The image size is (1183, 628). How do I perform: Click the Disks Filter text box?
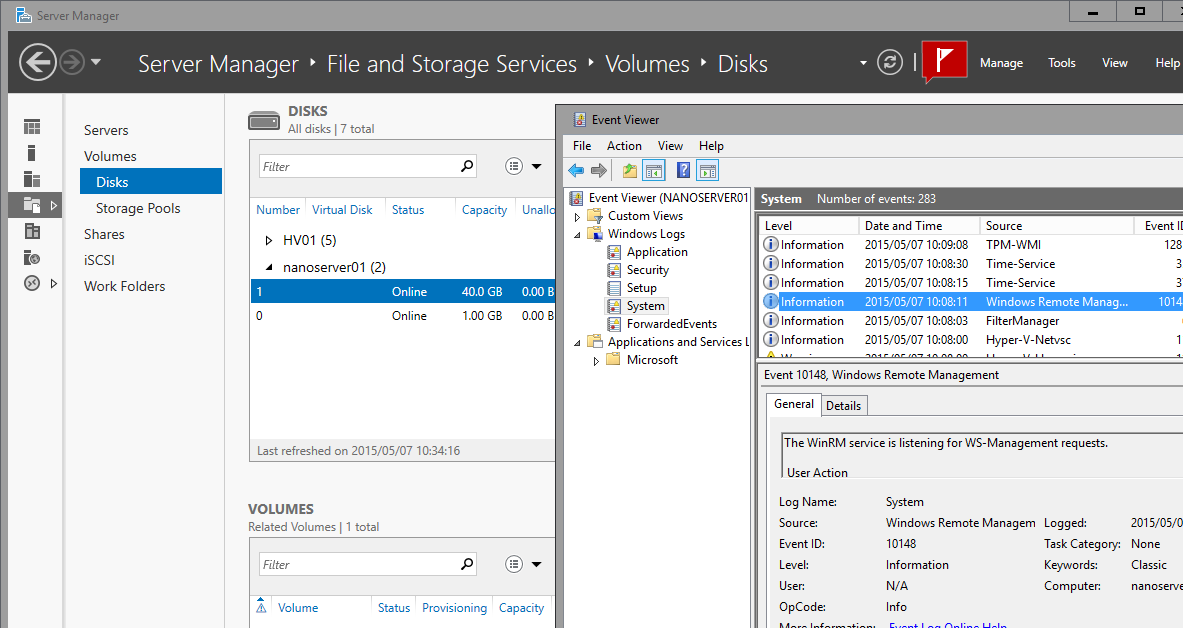(x=358, y=167)
